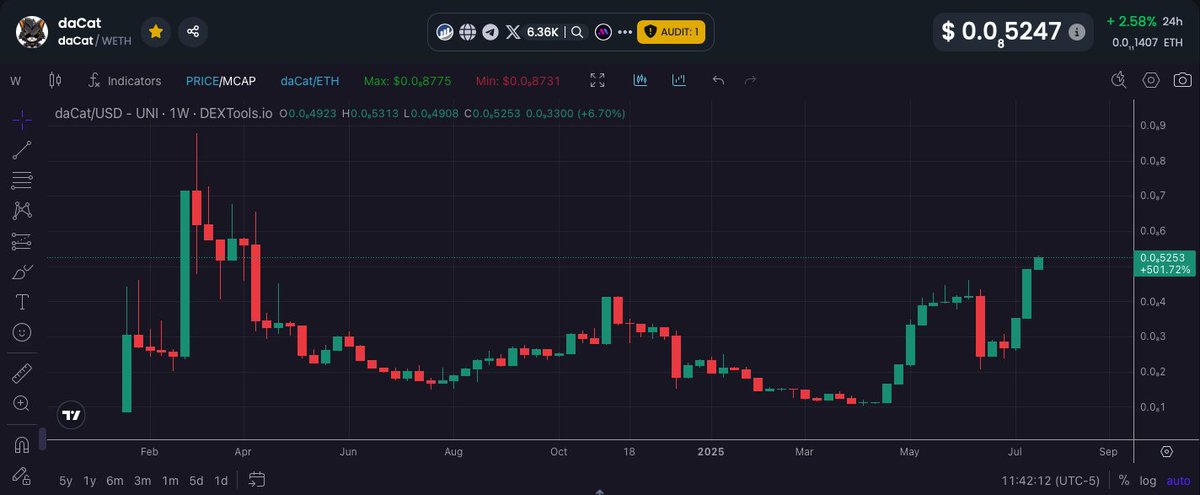The image size is (1200, 495).
Task: Switch chart to PRICE mode
Action: click(x=202, y=80)
